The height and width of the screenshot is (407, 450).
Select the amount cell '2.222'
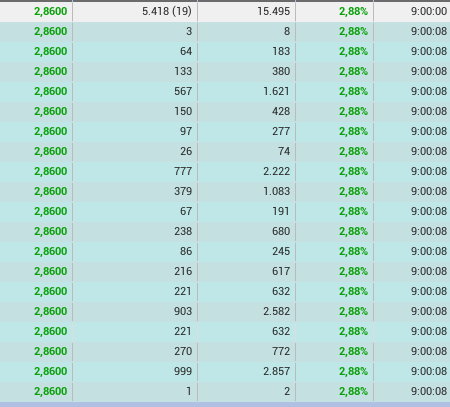tap(246, 171)
